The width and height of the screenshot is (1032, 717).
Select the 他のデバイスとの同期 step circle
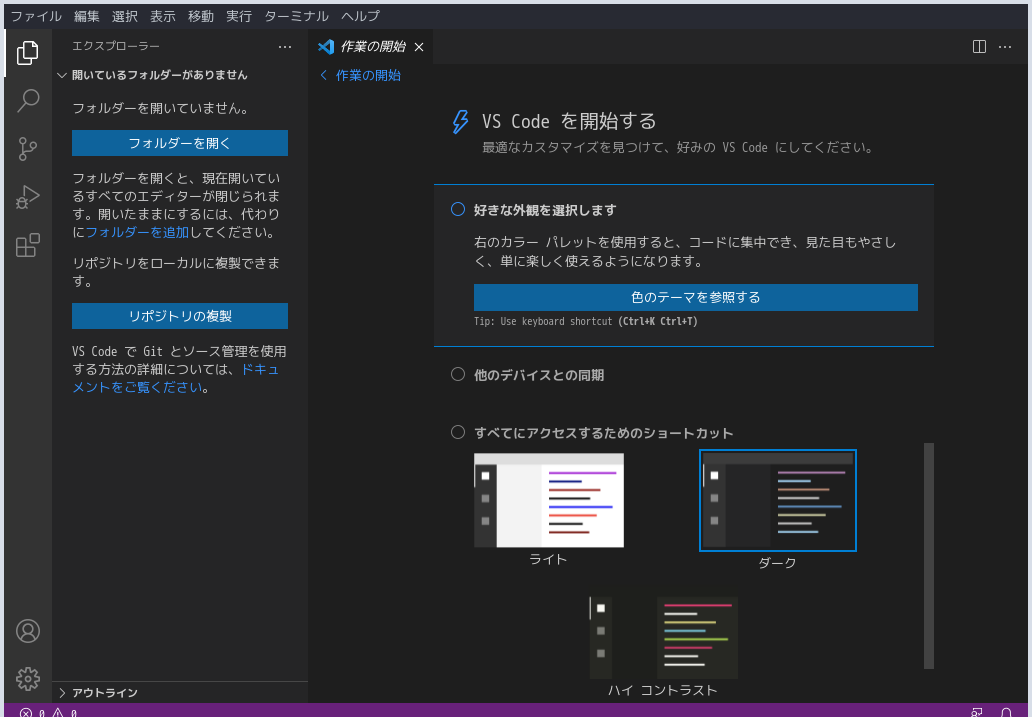click(457, 374)
